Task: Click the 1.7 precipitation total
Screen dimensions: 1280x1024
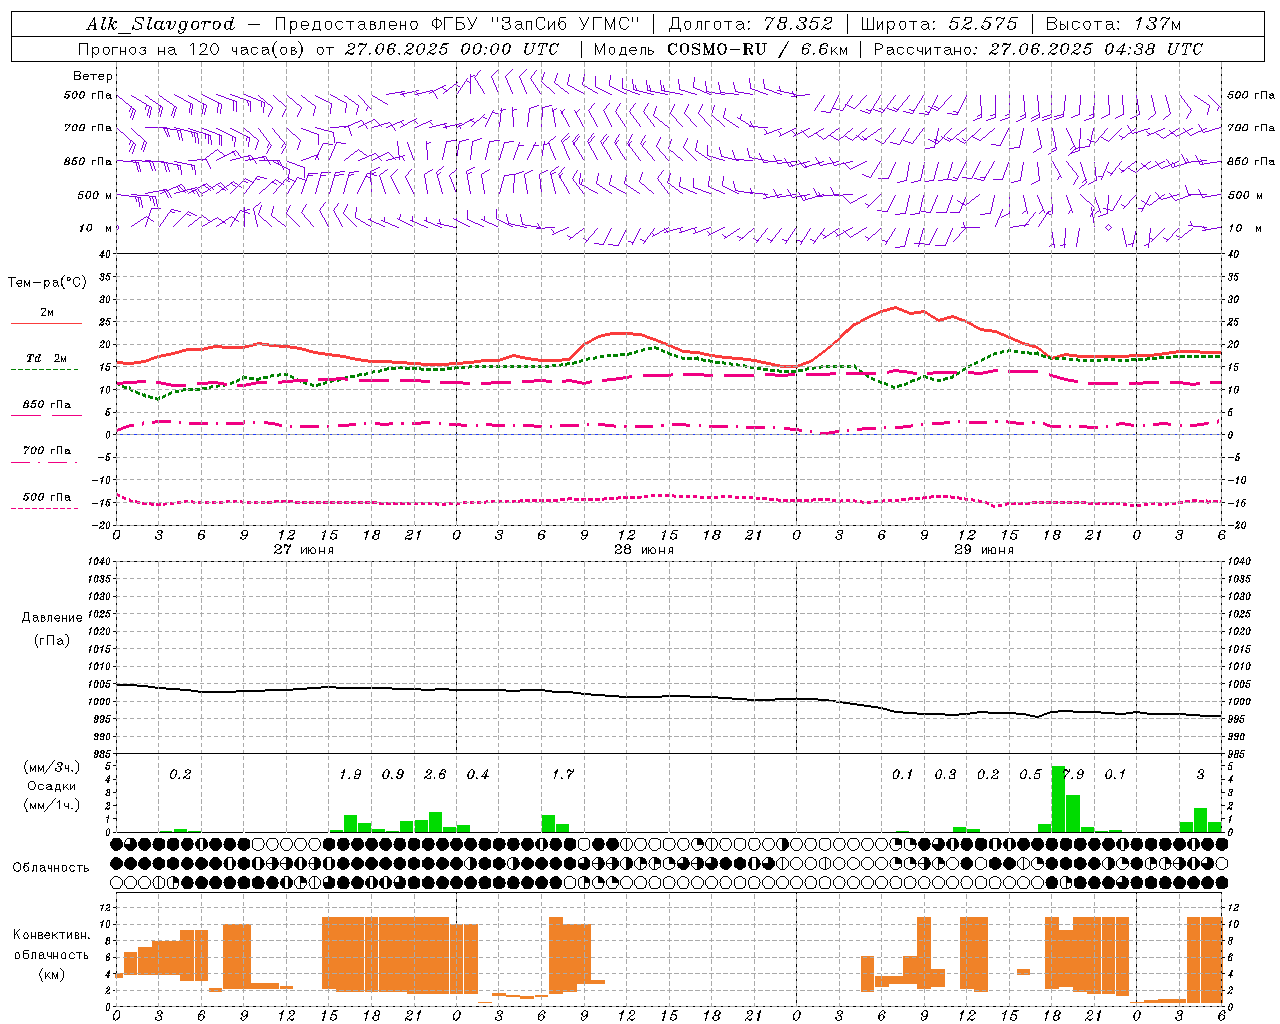Action: tap(563, 774)
